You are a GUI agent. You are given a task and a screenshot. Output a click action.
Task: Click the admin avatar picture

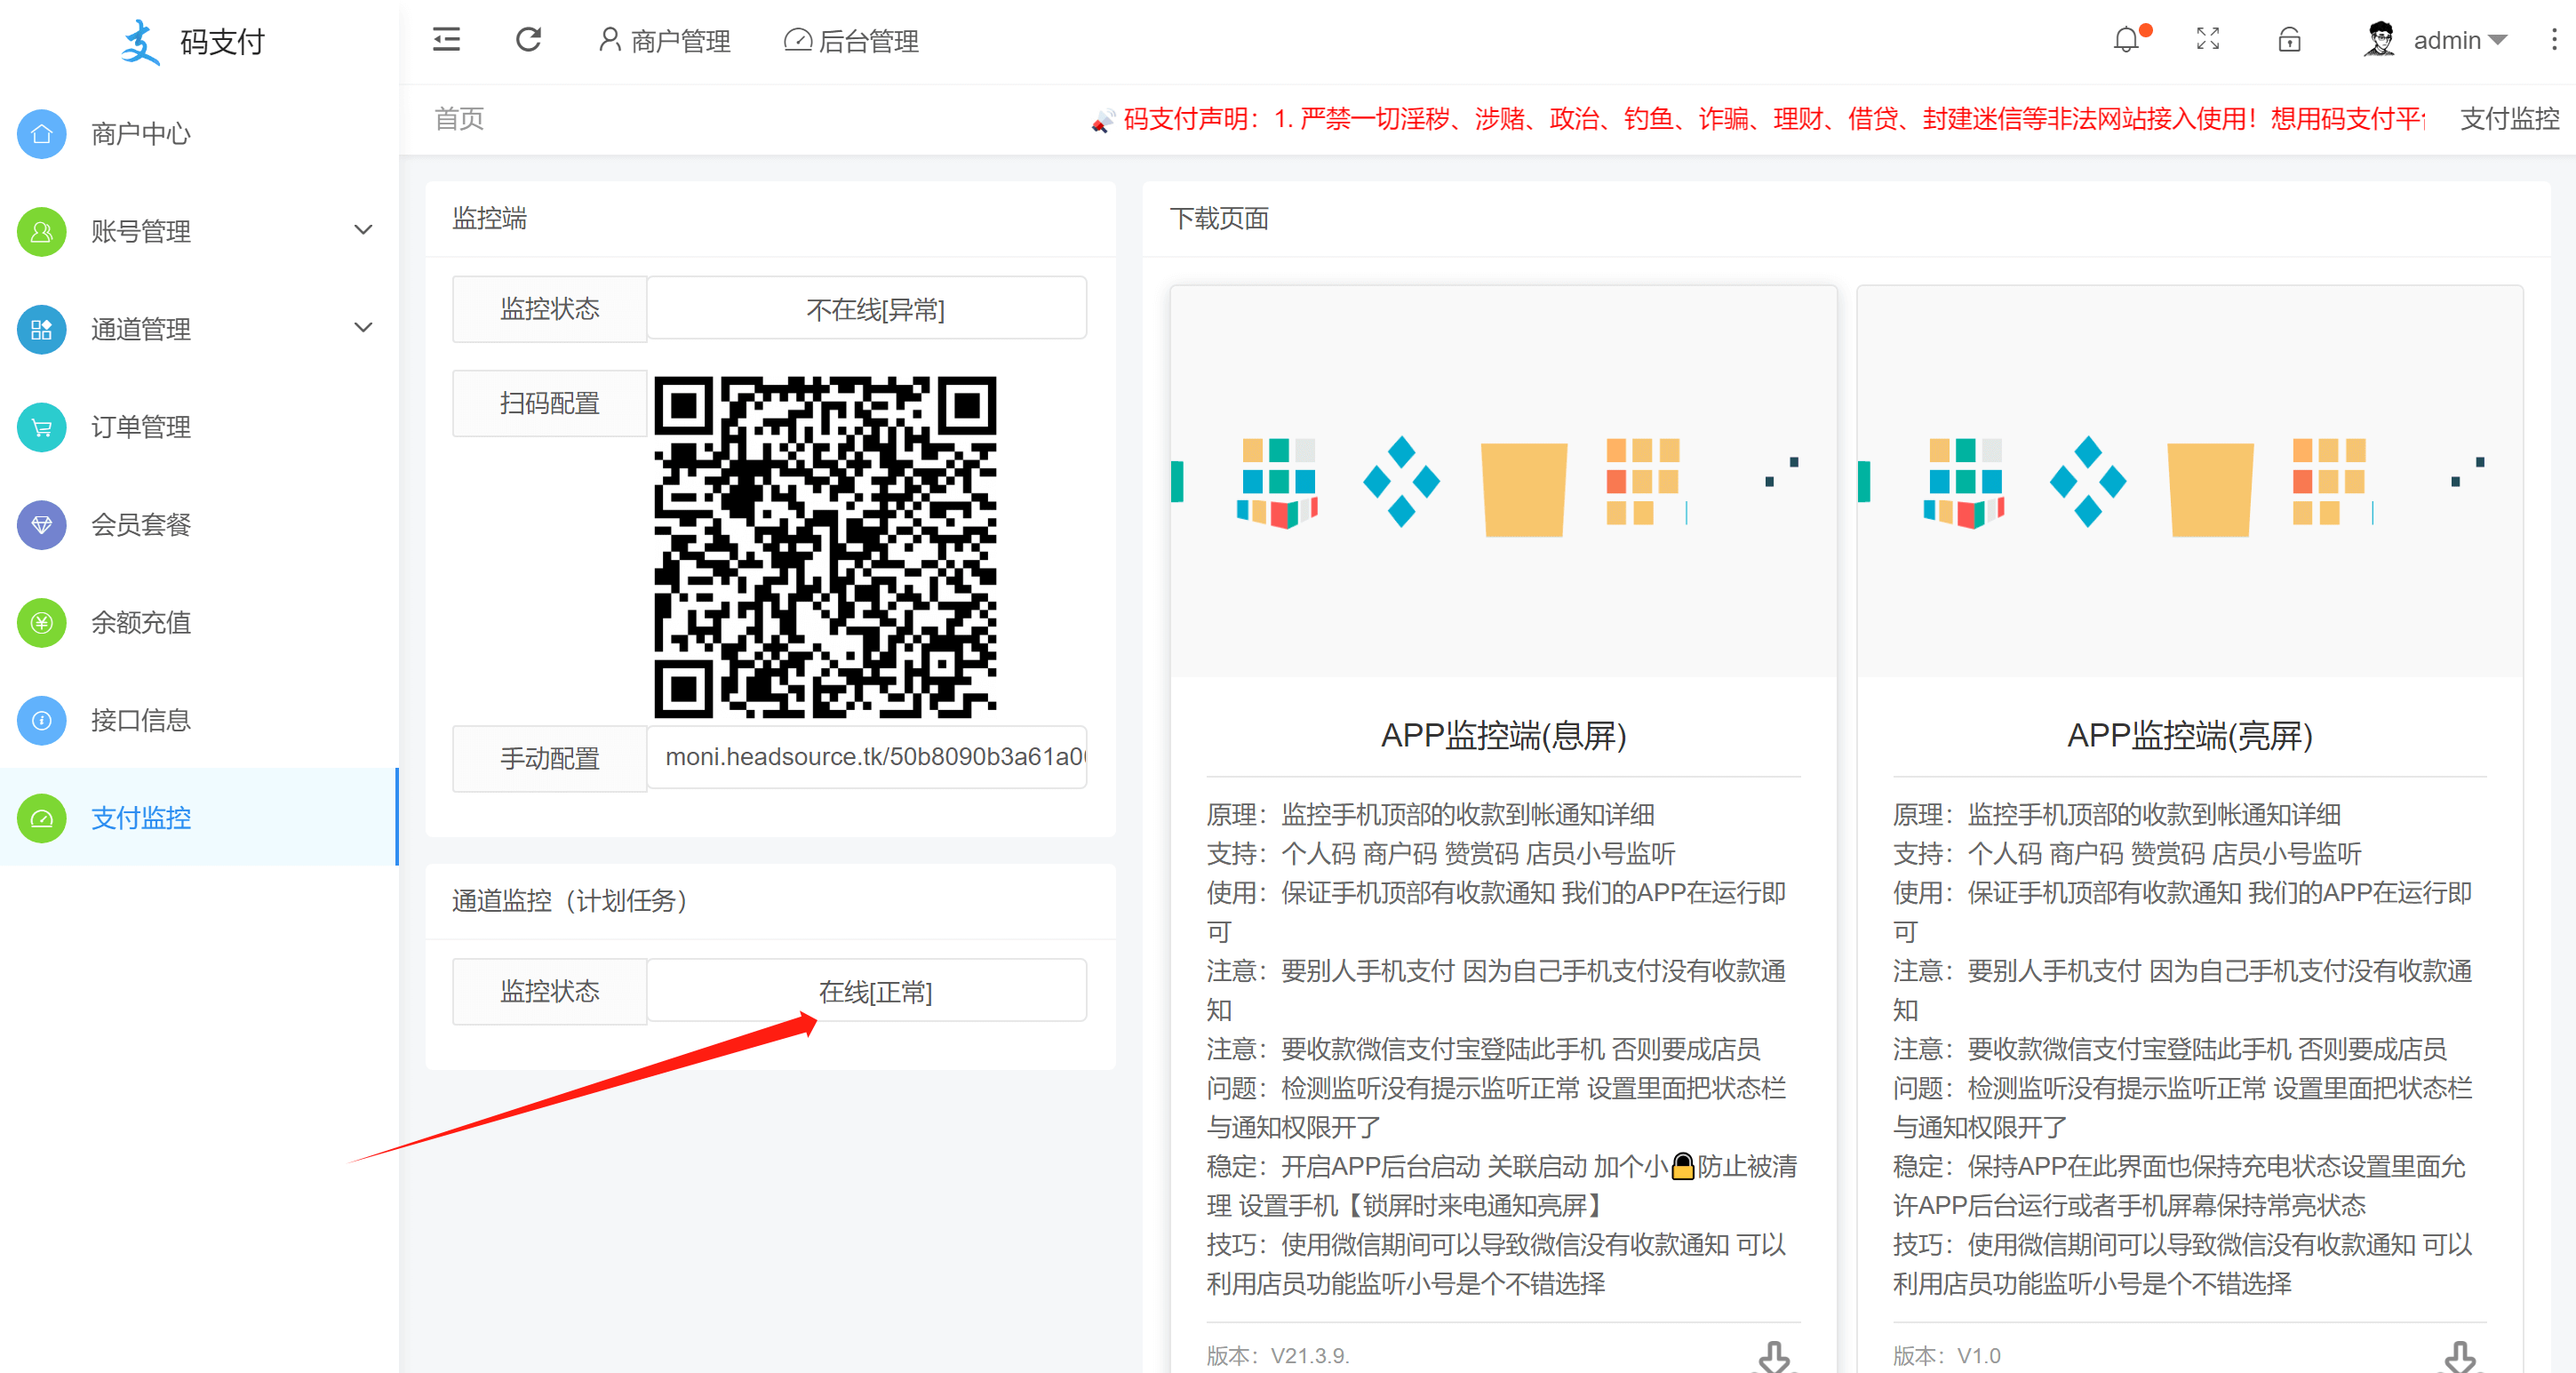pyautogui.click(x=2380, y=40)
